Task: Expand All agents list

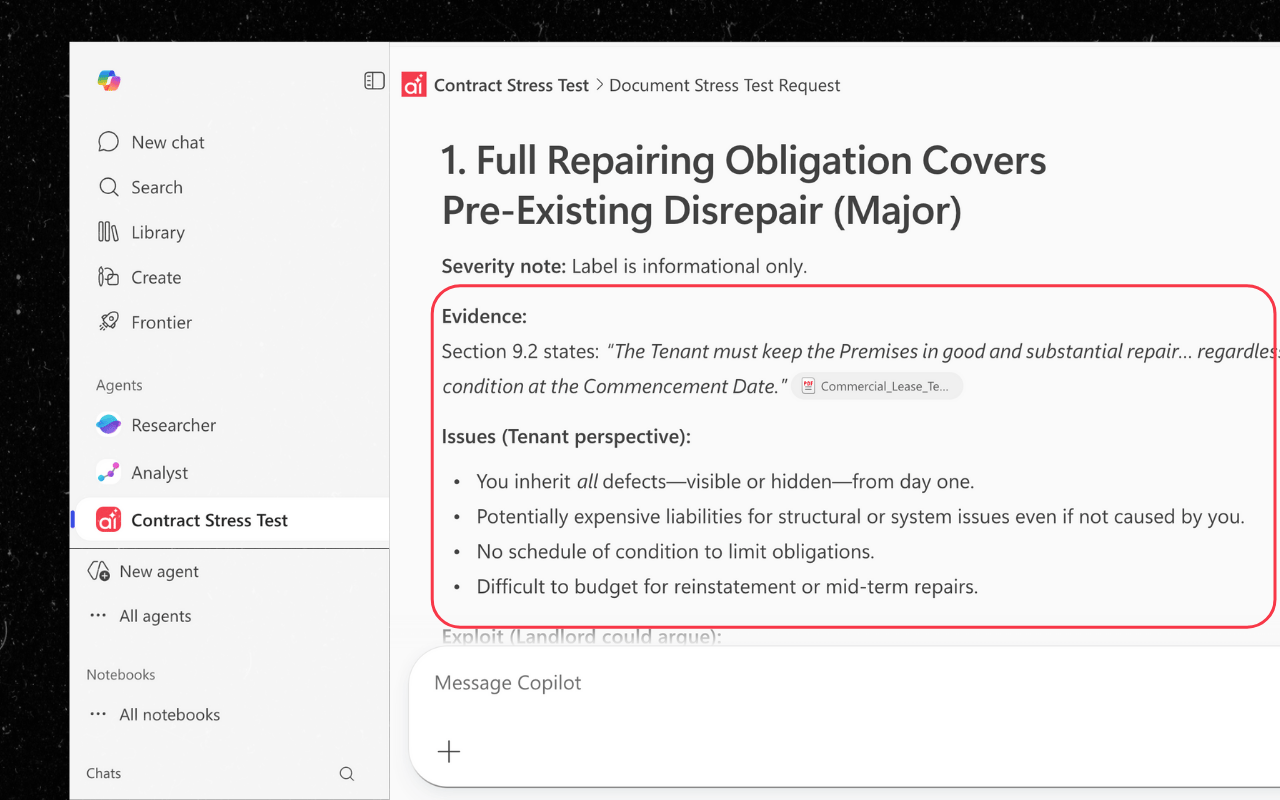Action: pyautogui.click(x=154, y=616)
